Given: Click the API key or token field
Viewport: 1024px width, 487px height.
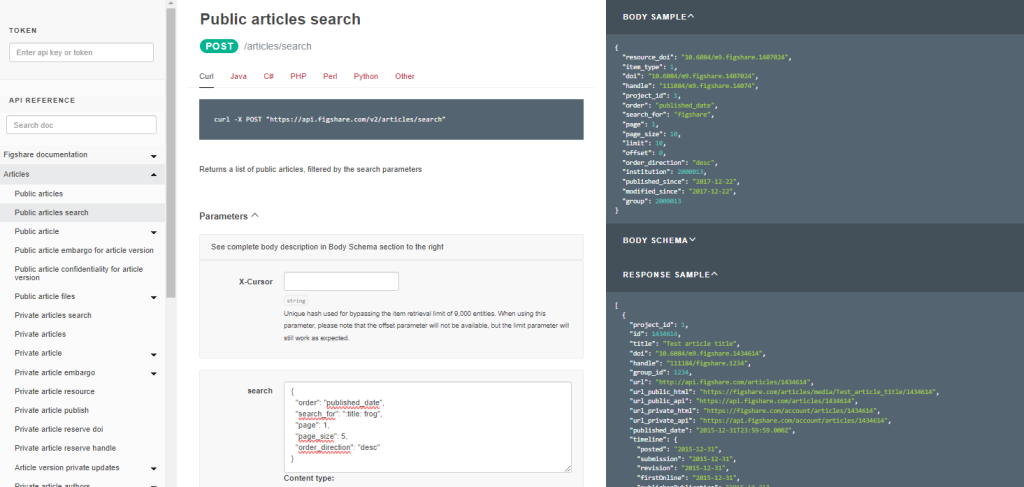Looking at the screenshot, I should tap(81, 52).
